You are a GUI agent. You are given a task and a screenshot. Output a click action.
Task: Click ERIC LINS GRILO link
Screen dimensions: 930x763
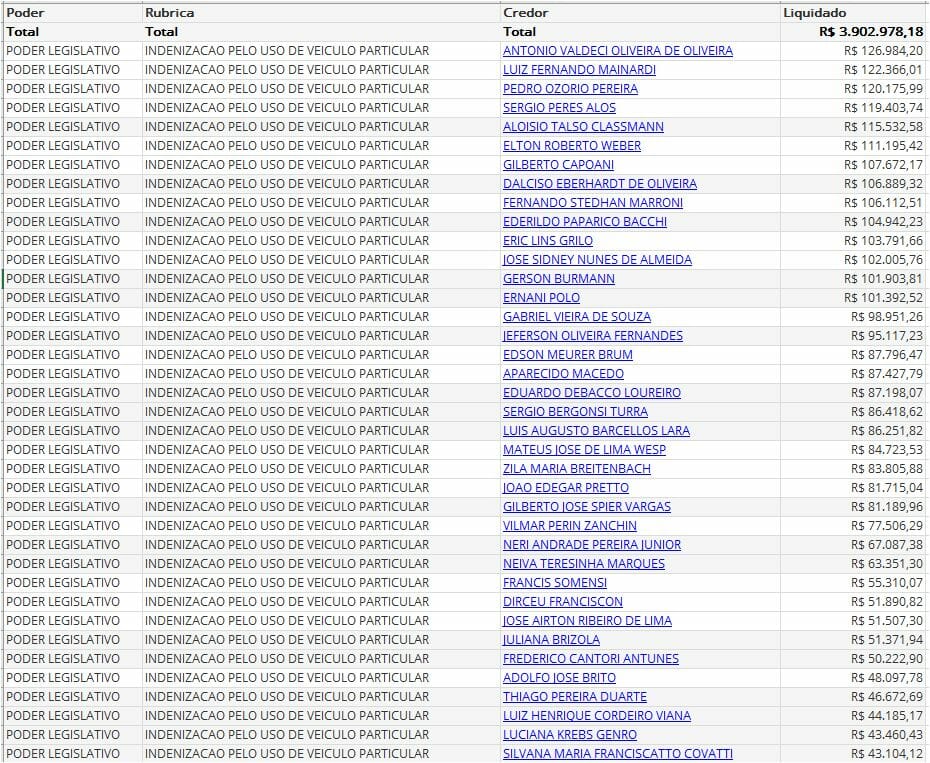[547, 241]
